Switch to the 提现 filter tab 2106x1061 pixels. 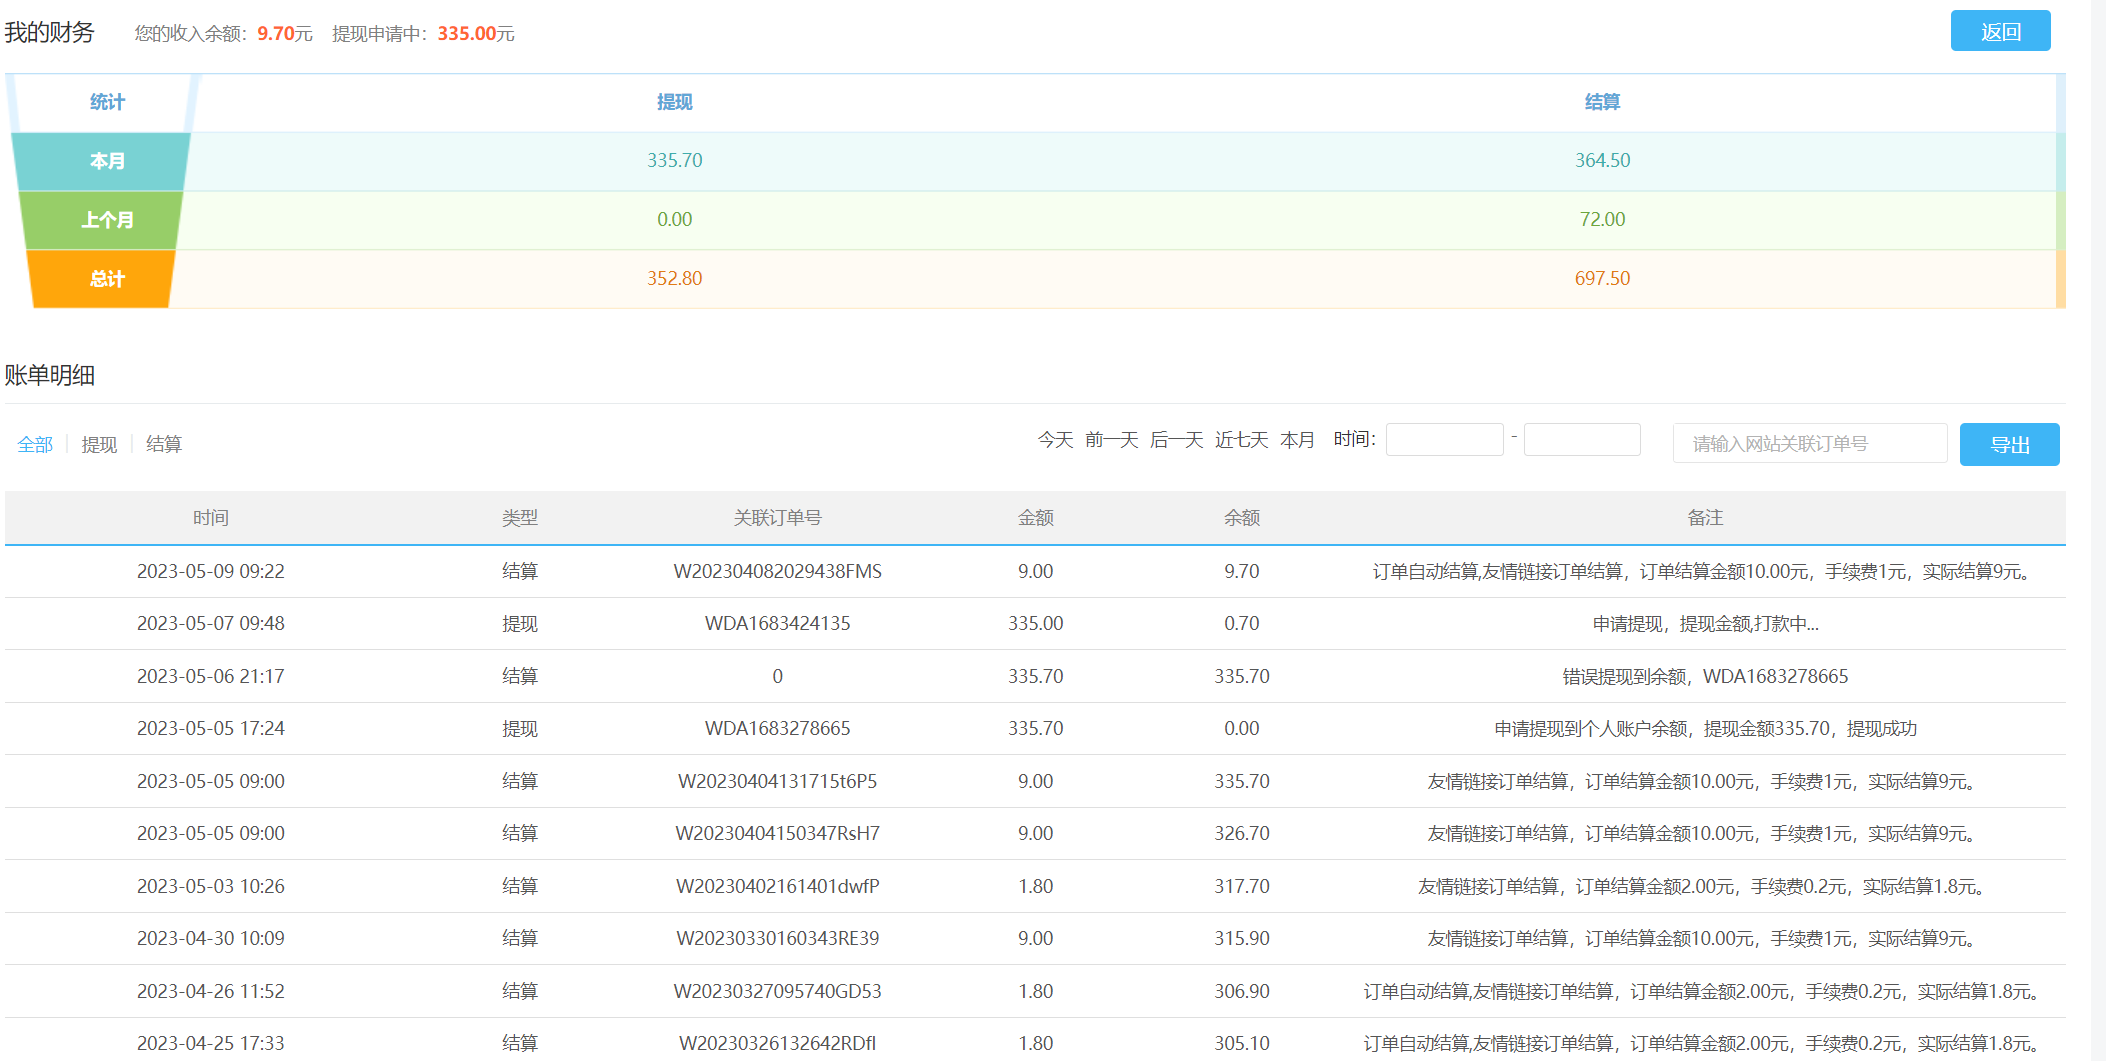click(99, 444)
